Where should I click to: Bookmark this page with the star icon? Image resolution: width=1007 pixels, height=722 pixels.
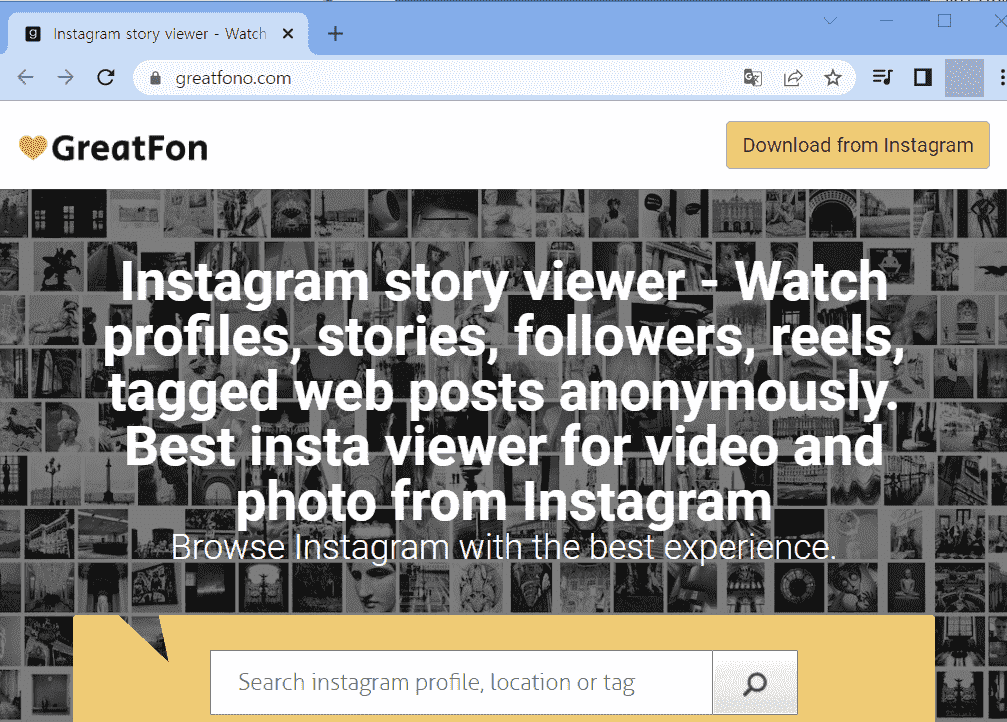click(x=833, y=78)
